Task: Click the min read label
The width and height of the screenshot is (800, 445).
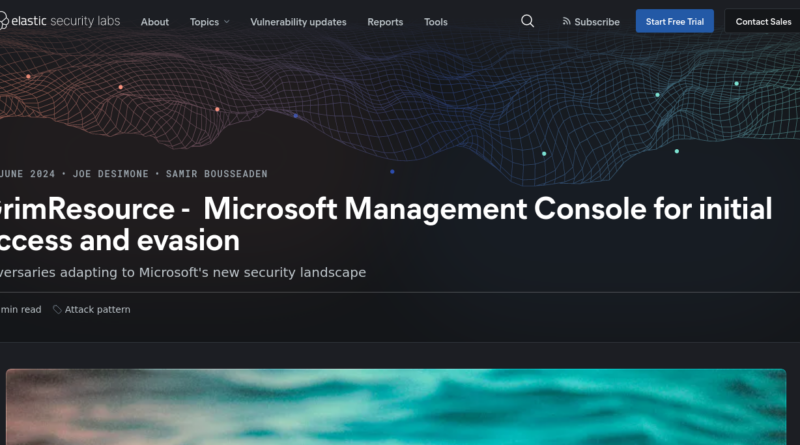Action: (21, 310)
